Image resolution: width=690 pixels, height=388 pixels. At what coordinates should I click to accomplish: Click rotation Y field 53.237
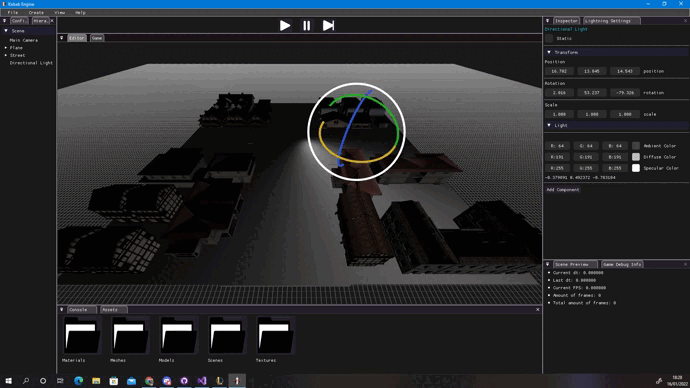[592, 93]
